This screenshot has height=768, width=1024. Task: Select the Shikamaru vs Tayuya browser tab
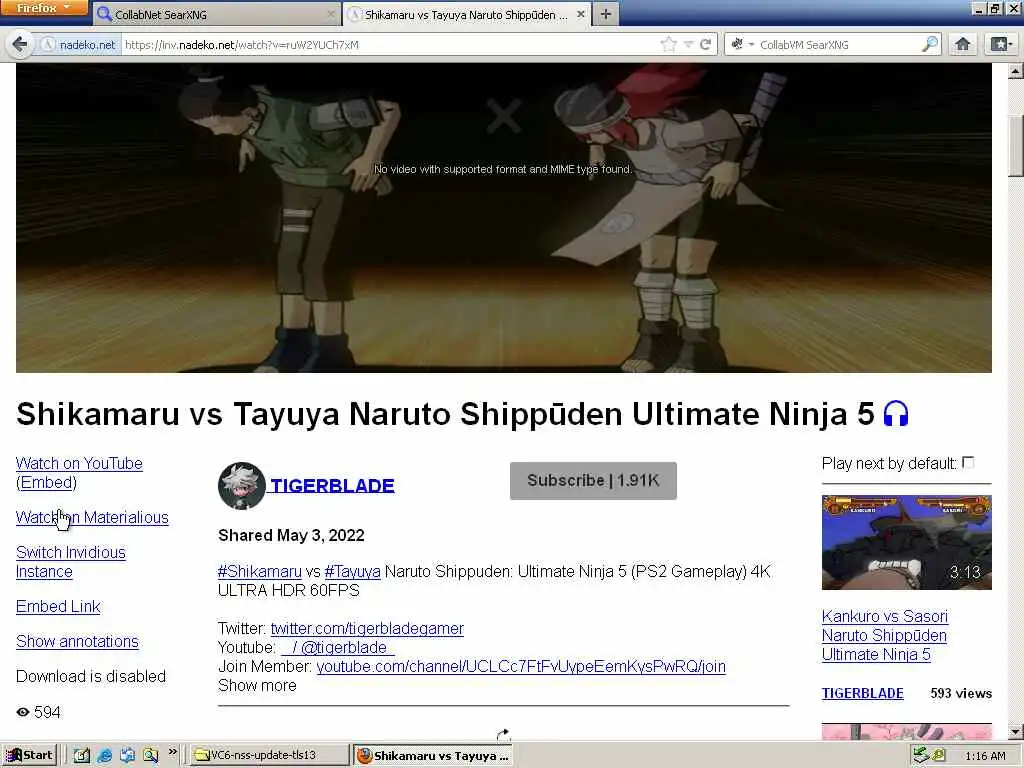tap(466, 14)
